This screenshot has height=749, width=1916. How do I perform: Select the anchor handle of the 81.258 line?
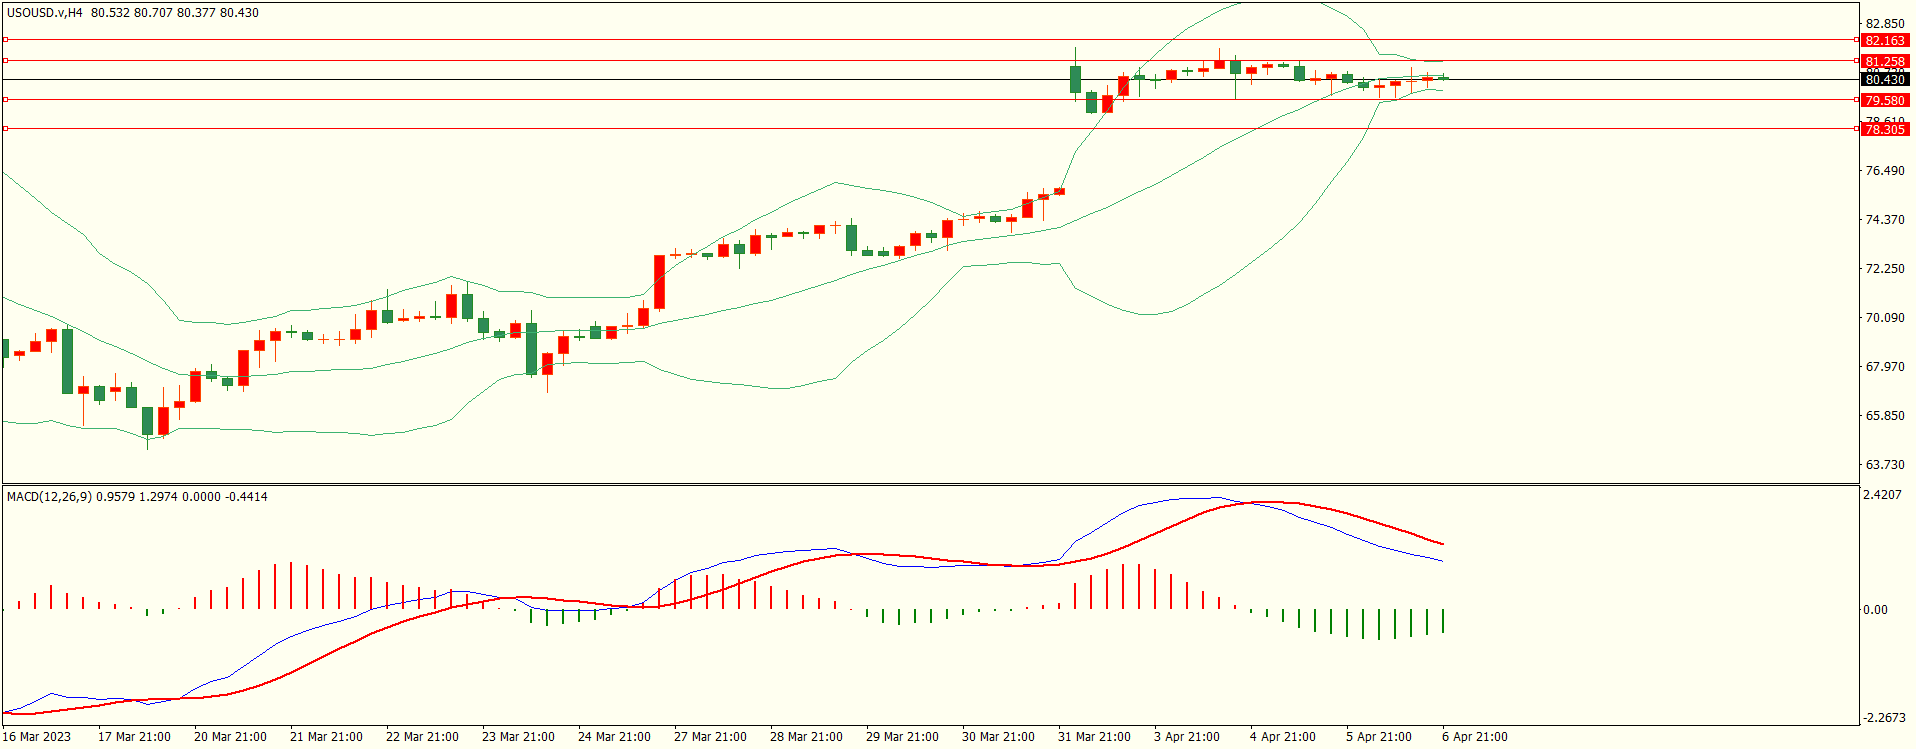coord(5,61)
